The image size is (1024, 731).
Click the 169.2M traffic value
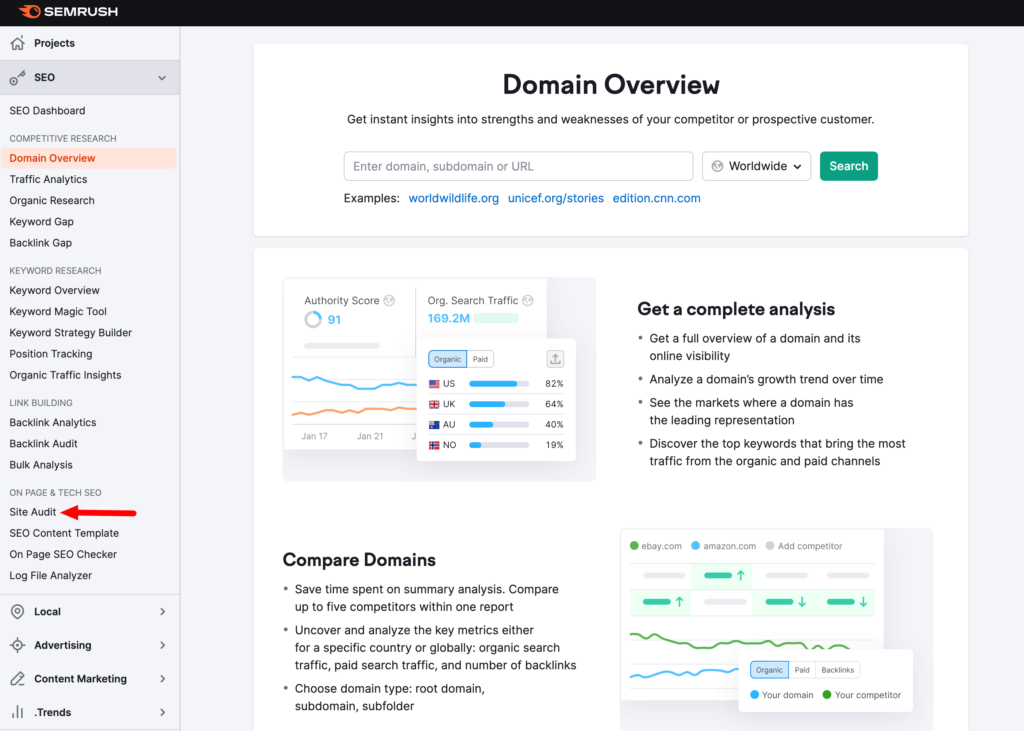point(448,318)
